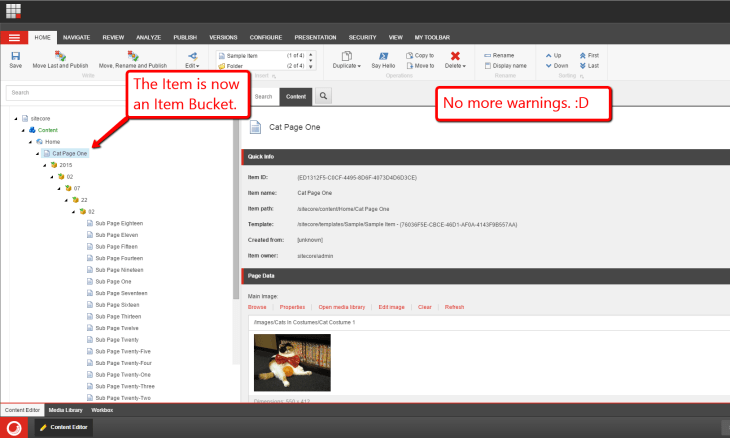Click the Sitecore logo in bottom bar
The width and height of the screenshot is (730, 438).
tap(15, 427)
